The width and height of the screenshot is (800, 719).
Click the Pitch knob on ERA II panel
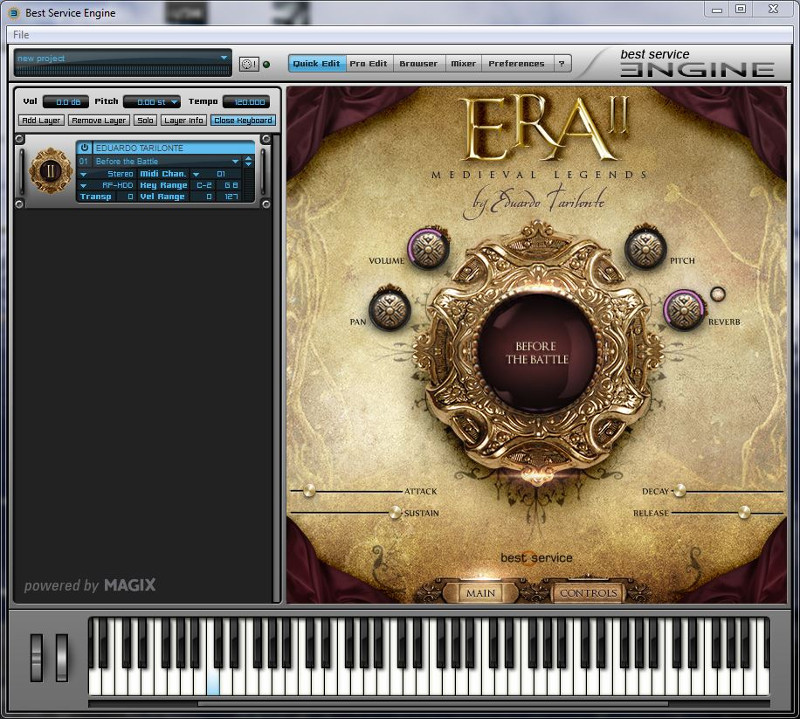[x=645, y=249]
